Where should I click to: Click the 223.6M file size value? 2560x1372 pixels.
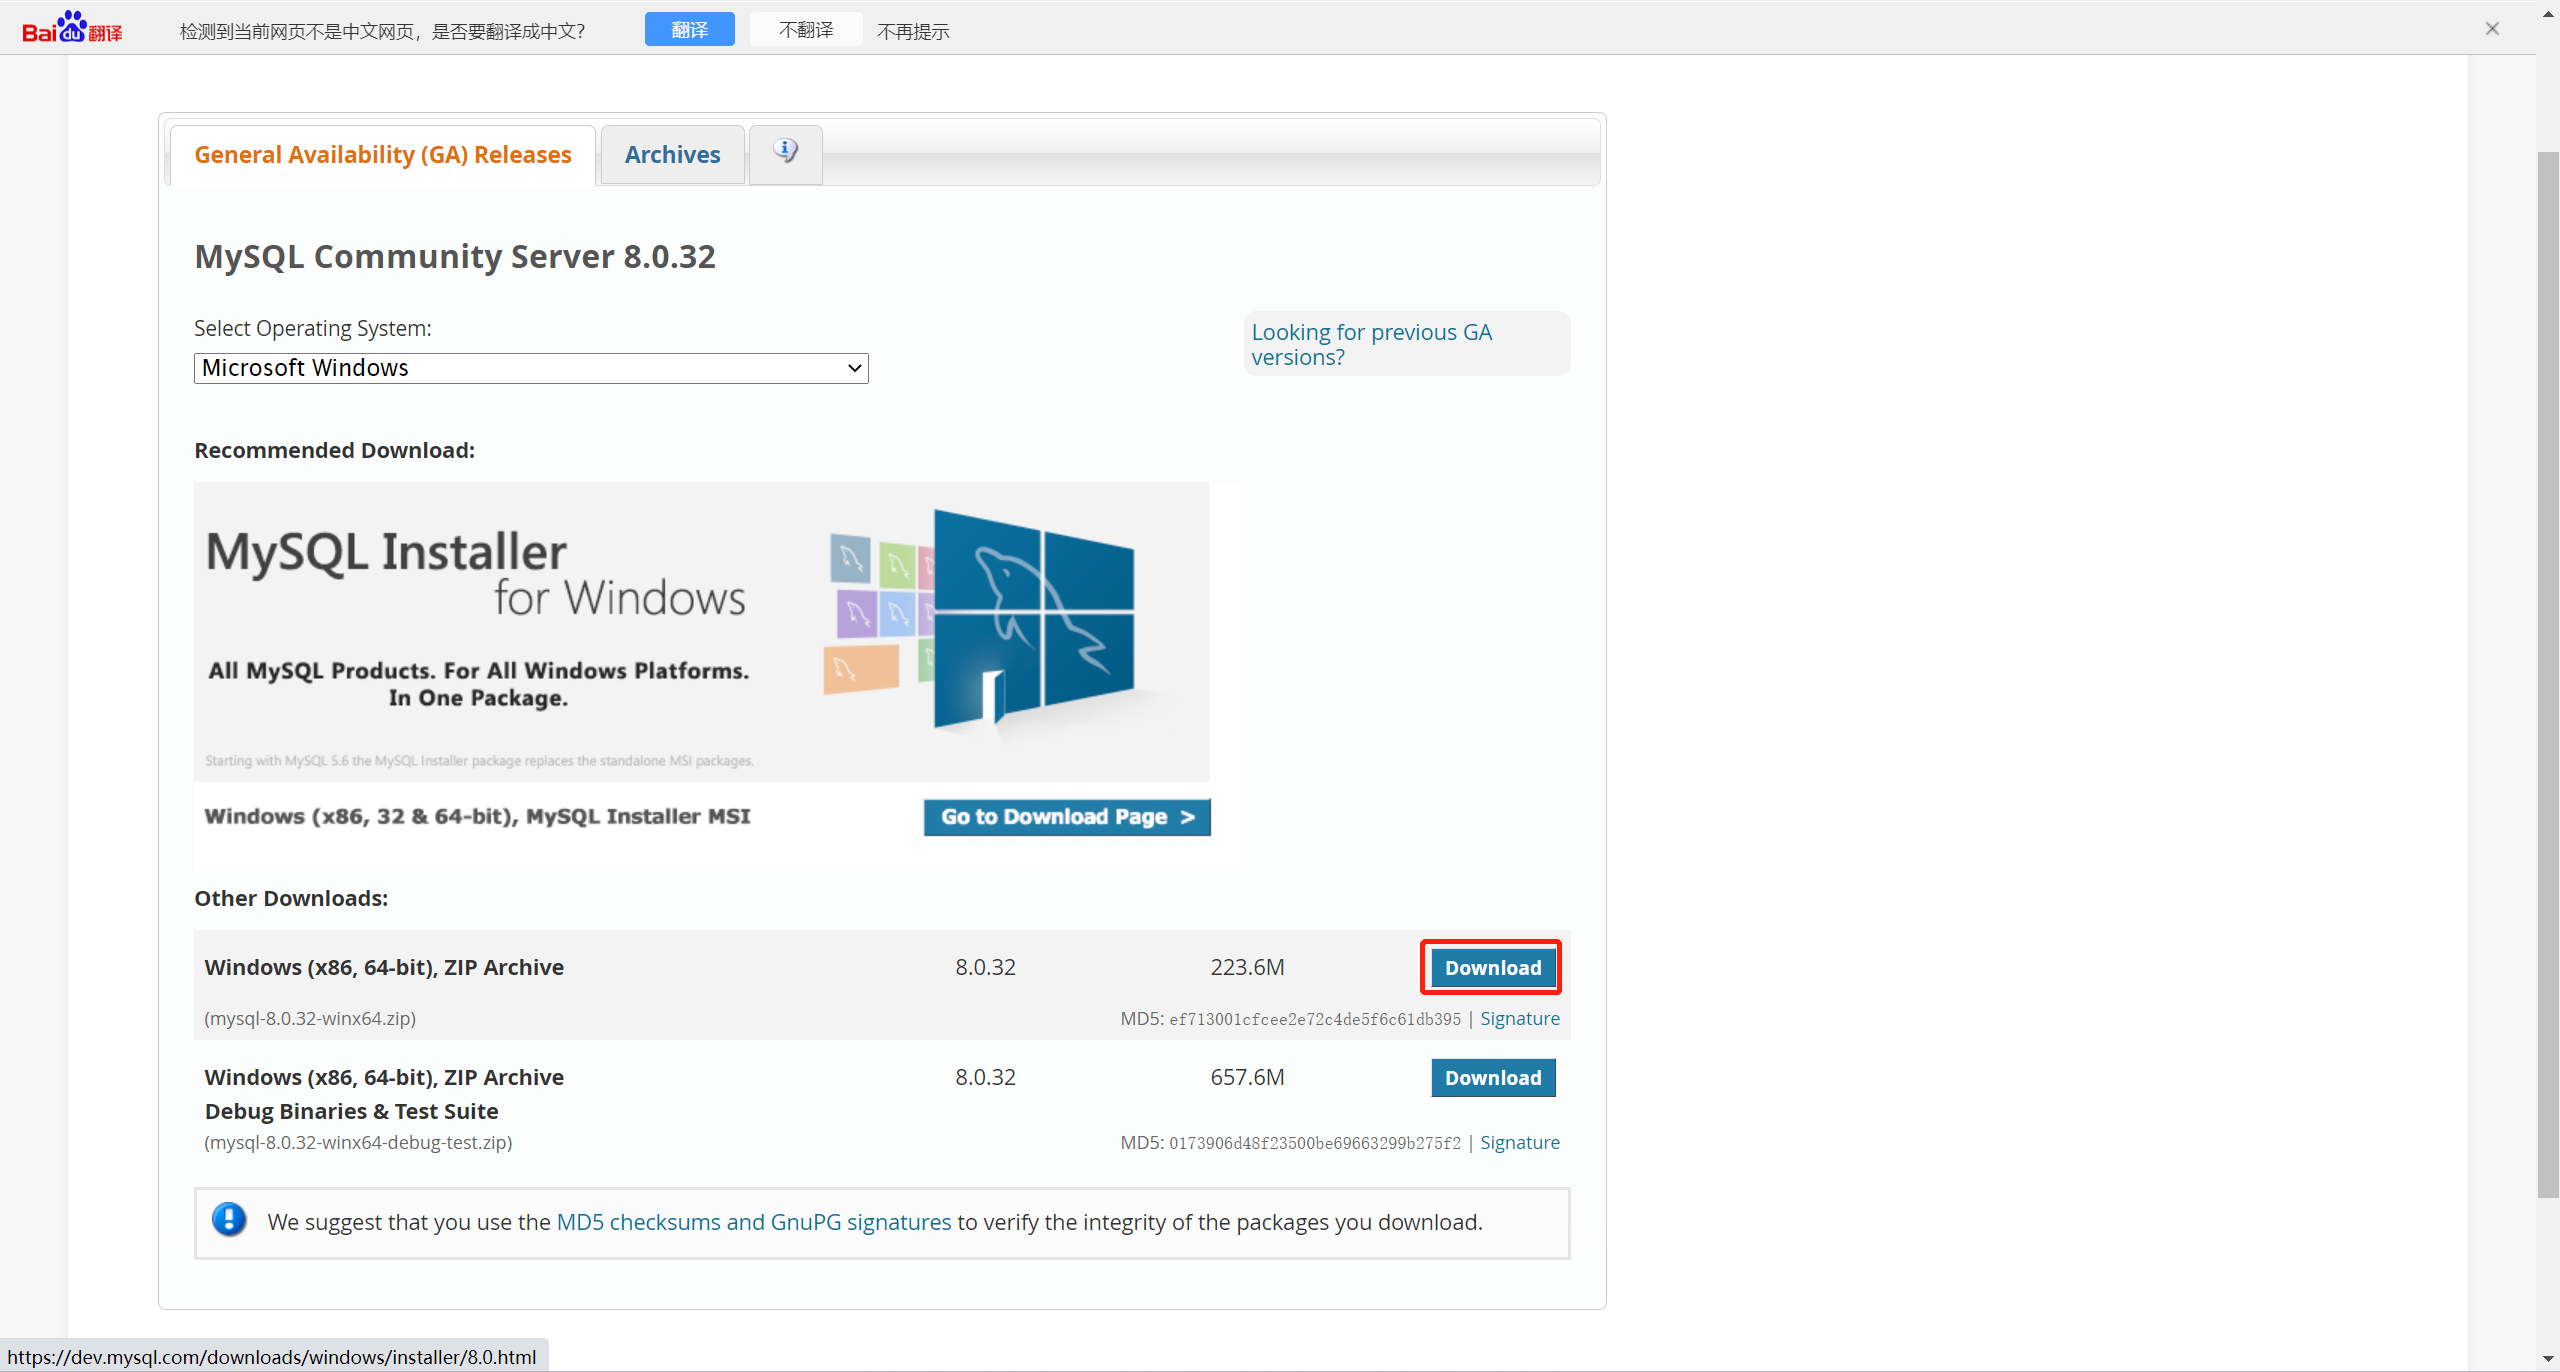point(1247,967)
